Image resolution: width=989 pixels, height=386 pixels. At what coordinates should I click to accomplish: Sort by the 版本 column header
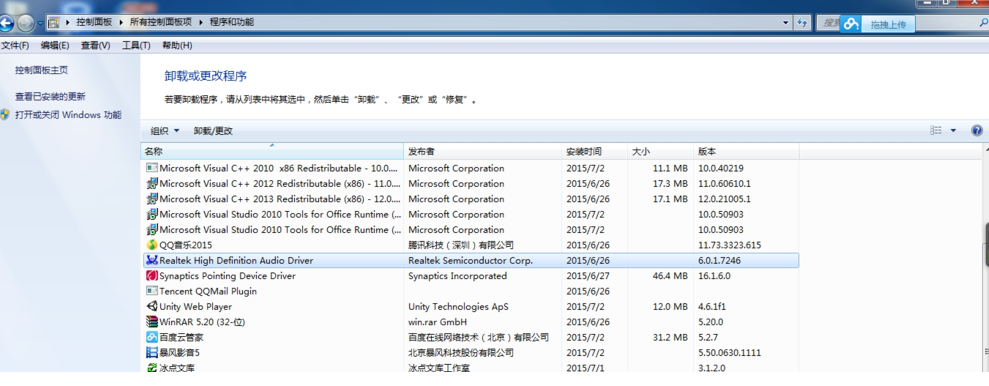pos(746,152)
